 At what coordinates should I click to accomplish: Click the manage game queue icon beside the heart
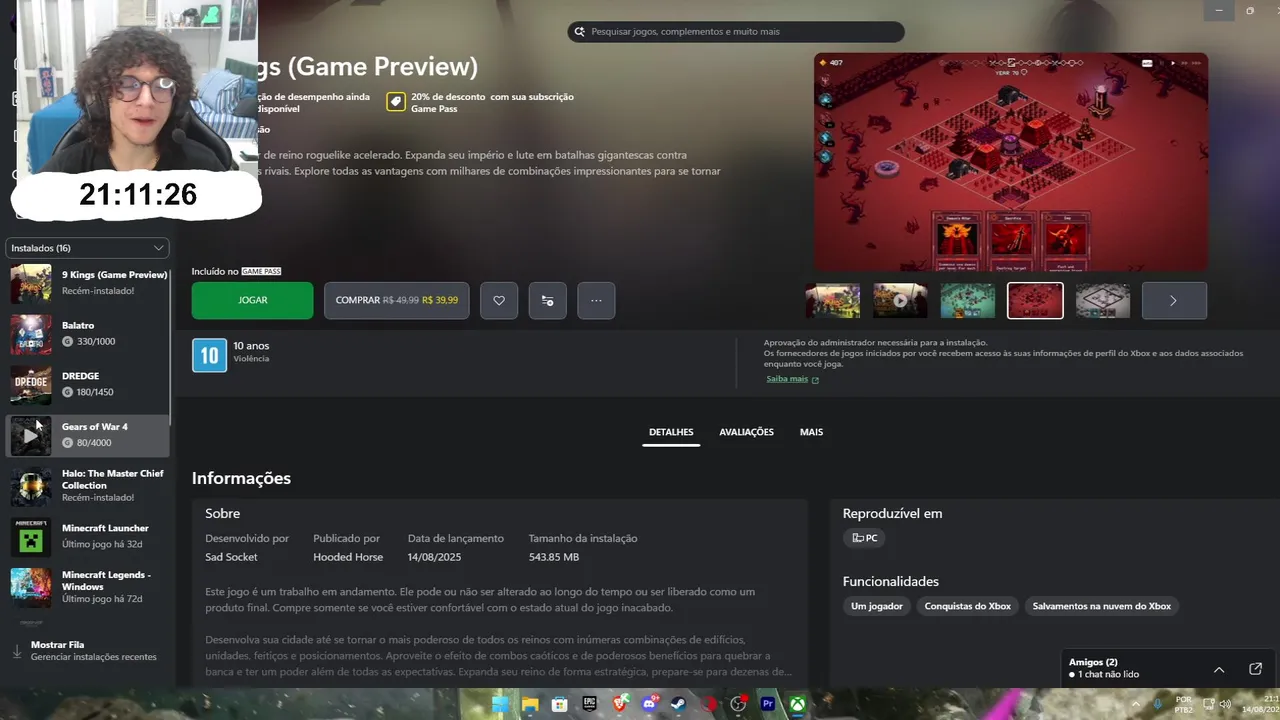[547, 300]
